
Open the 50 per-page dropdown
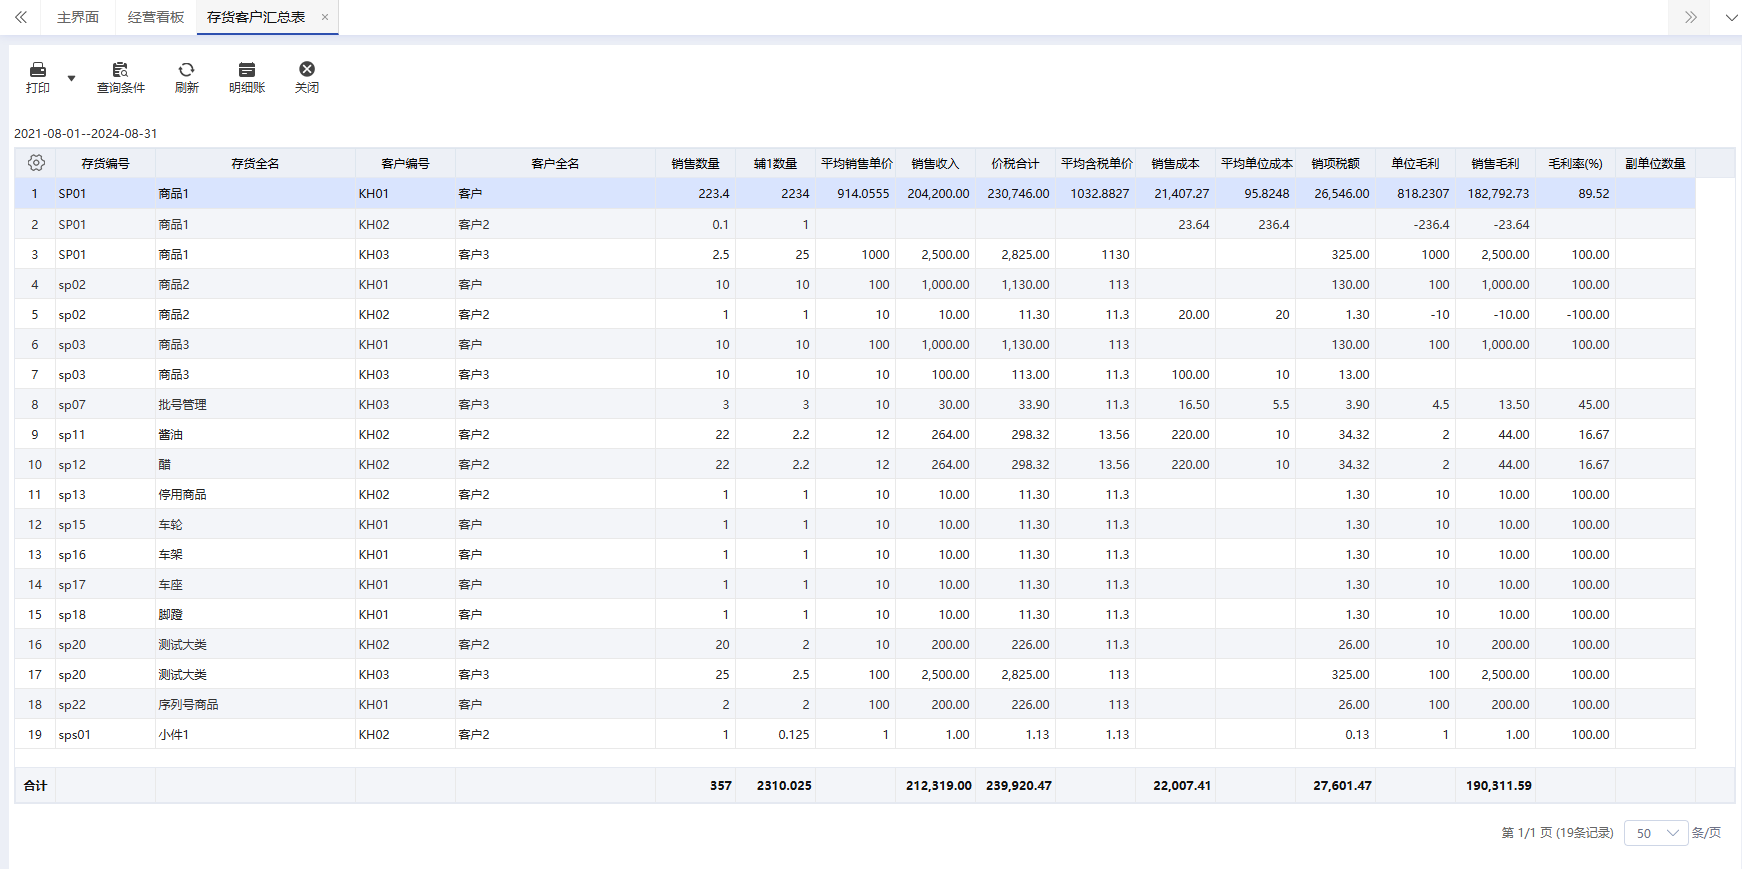1656,833
